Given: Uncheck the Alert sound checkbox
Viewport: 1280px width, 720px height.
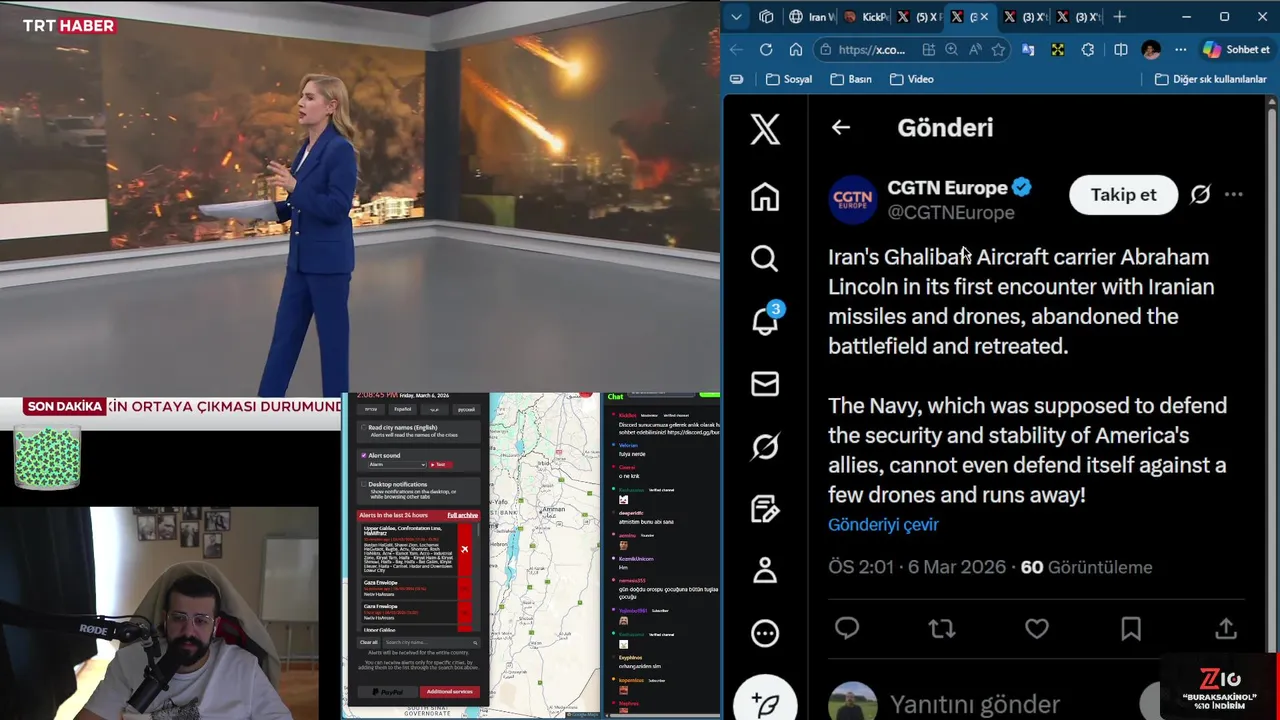Looking at the screenshot, I should [363, 455].
